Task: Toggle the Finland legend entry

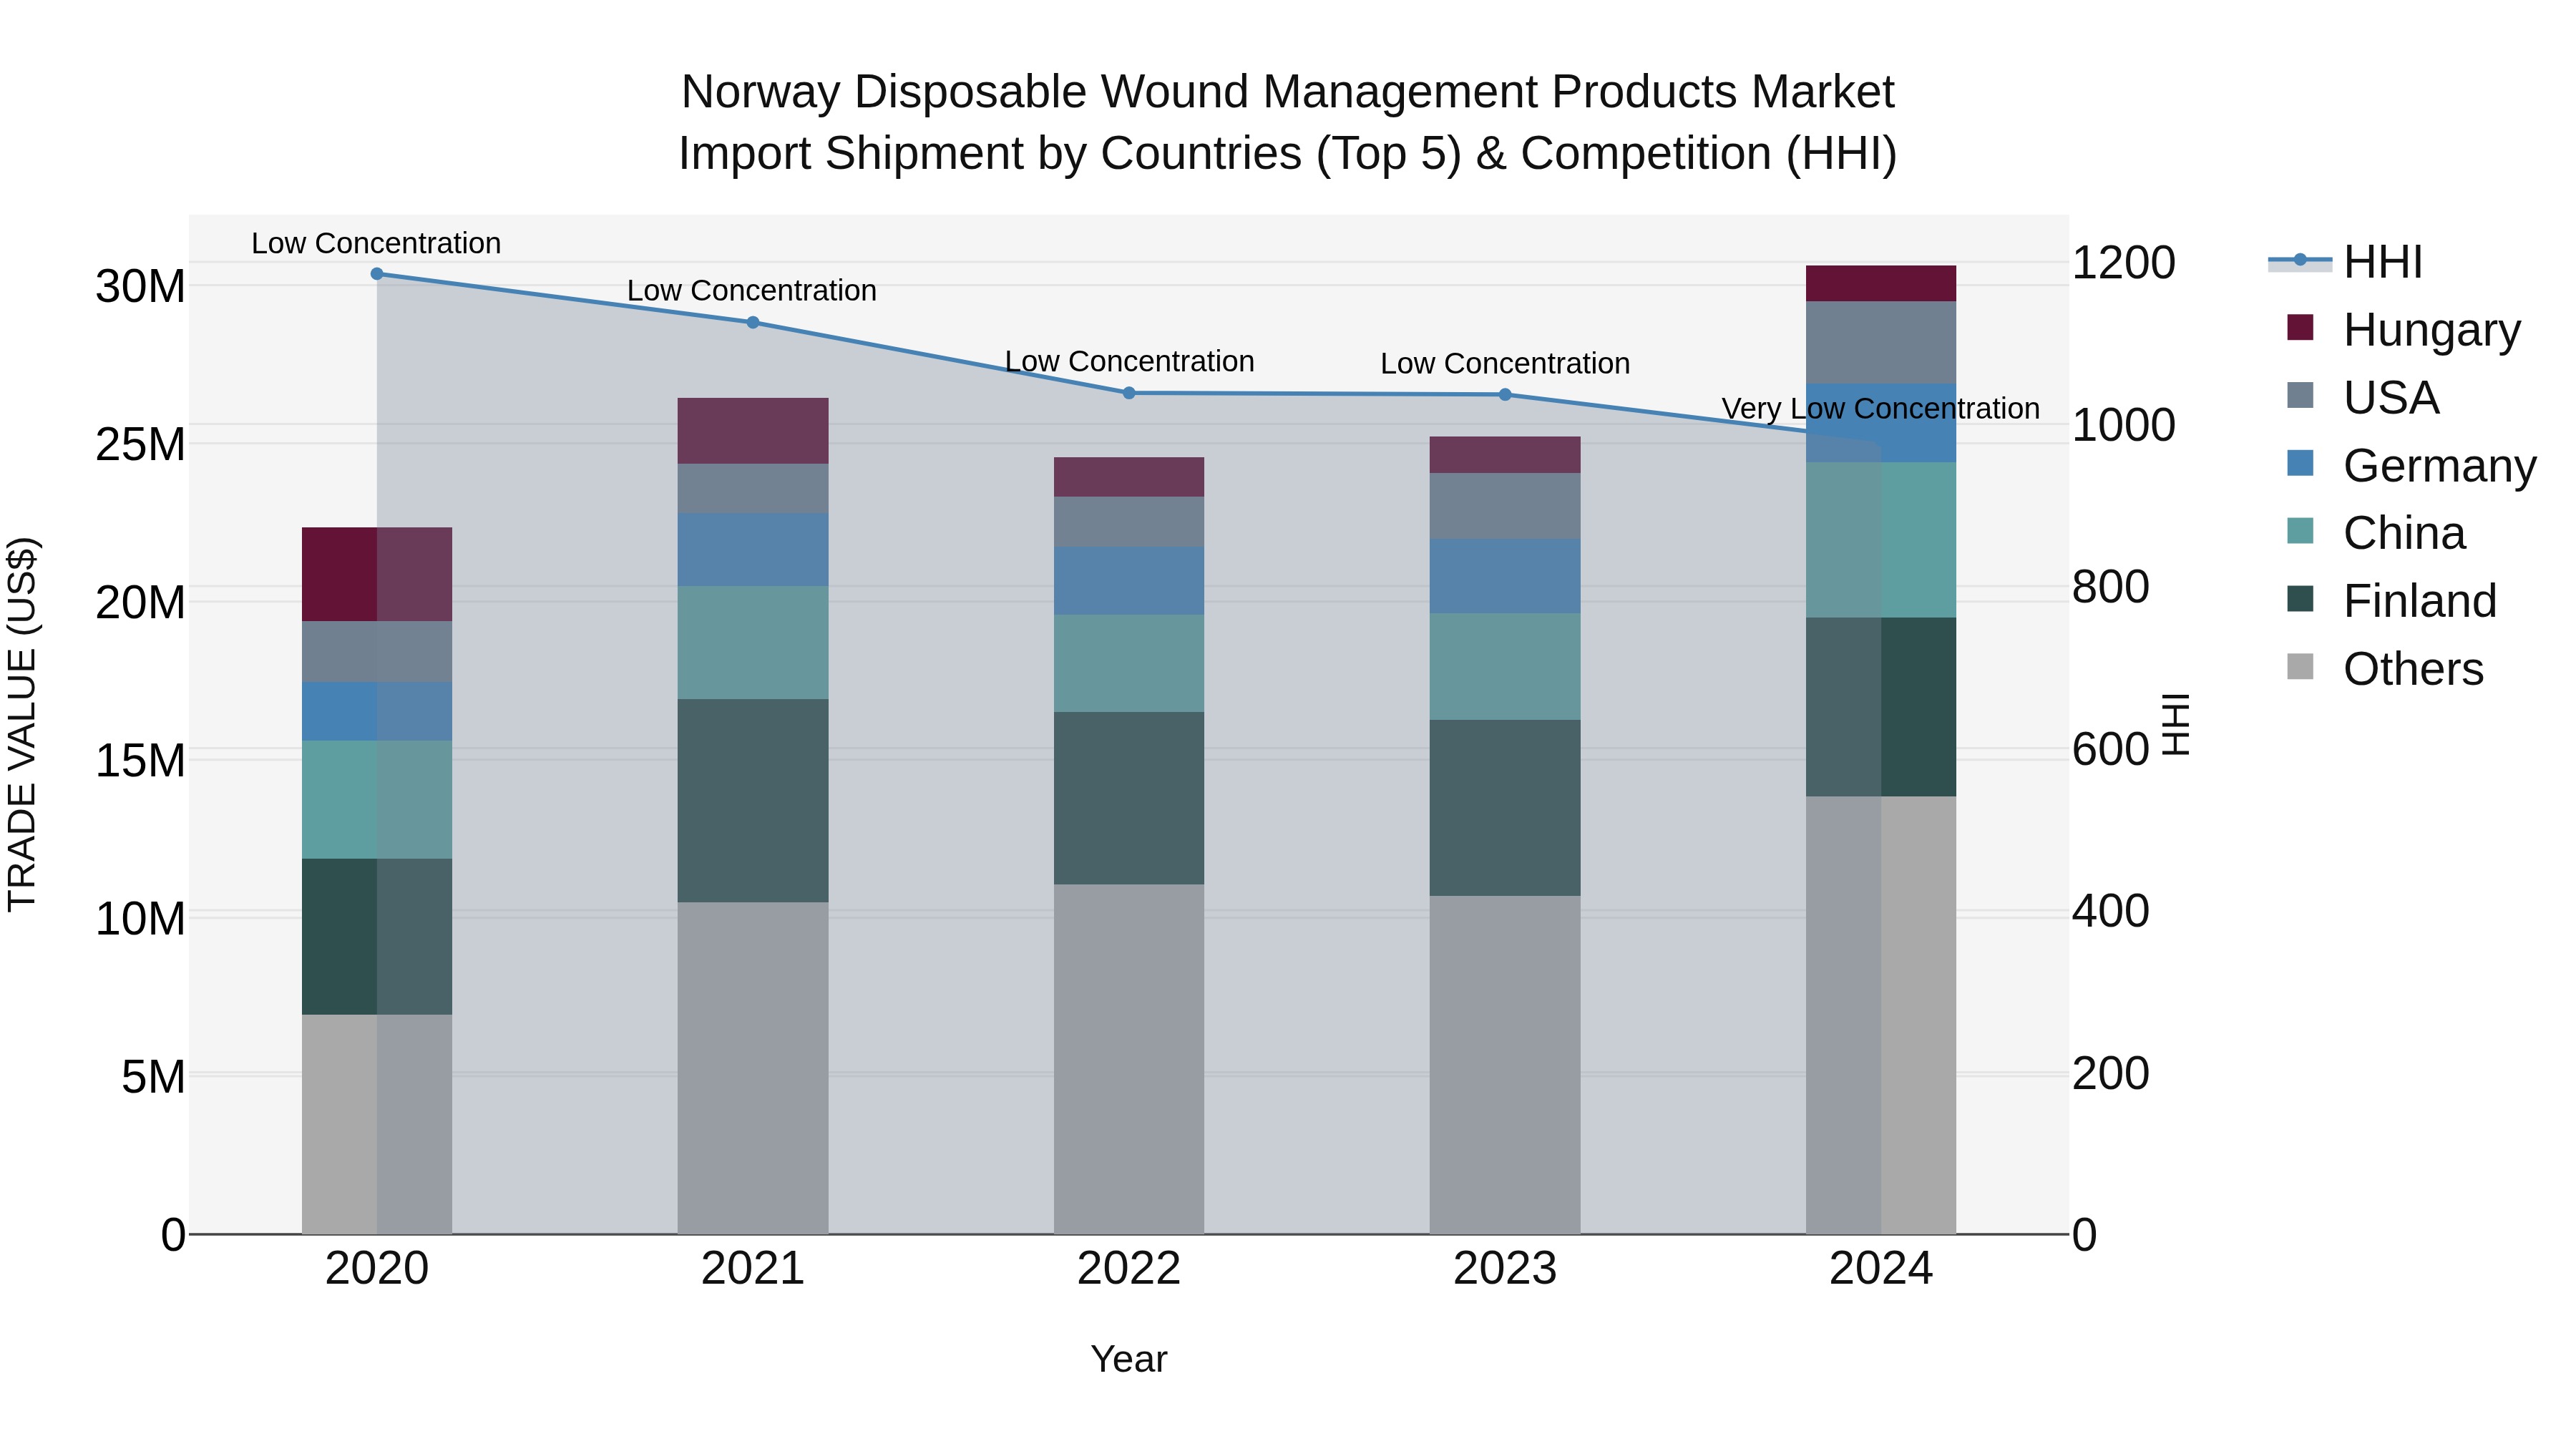Action: (2392, 600)
